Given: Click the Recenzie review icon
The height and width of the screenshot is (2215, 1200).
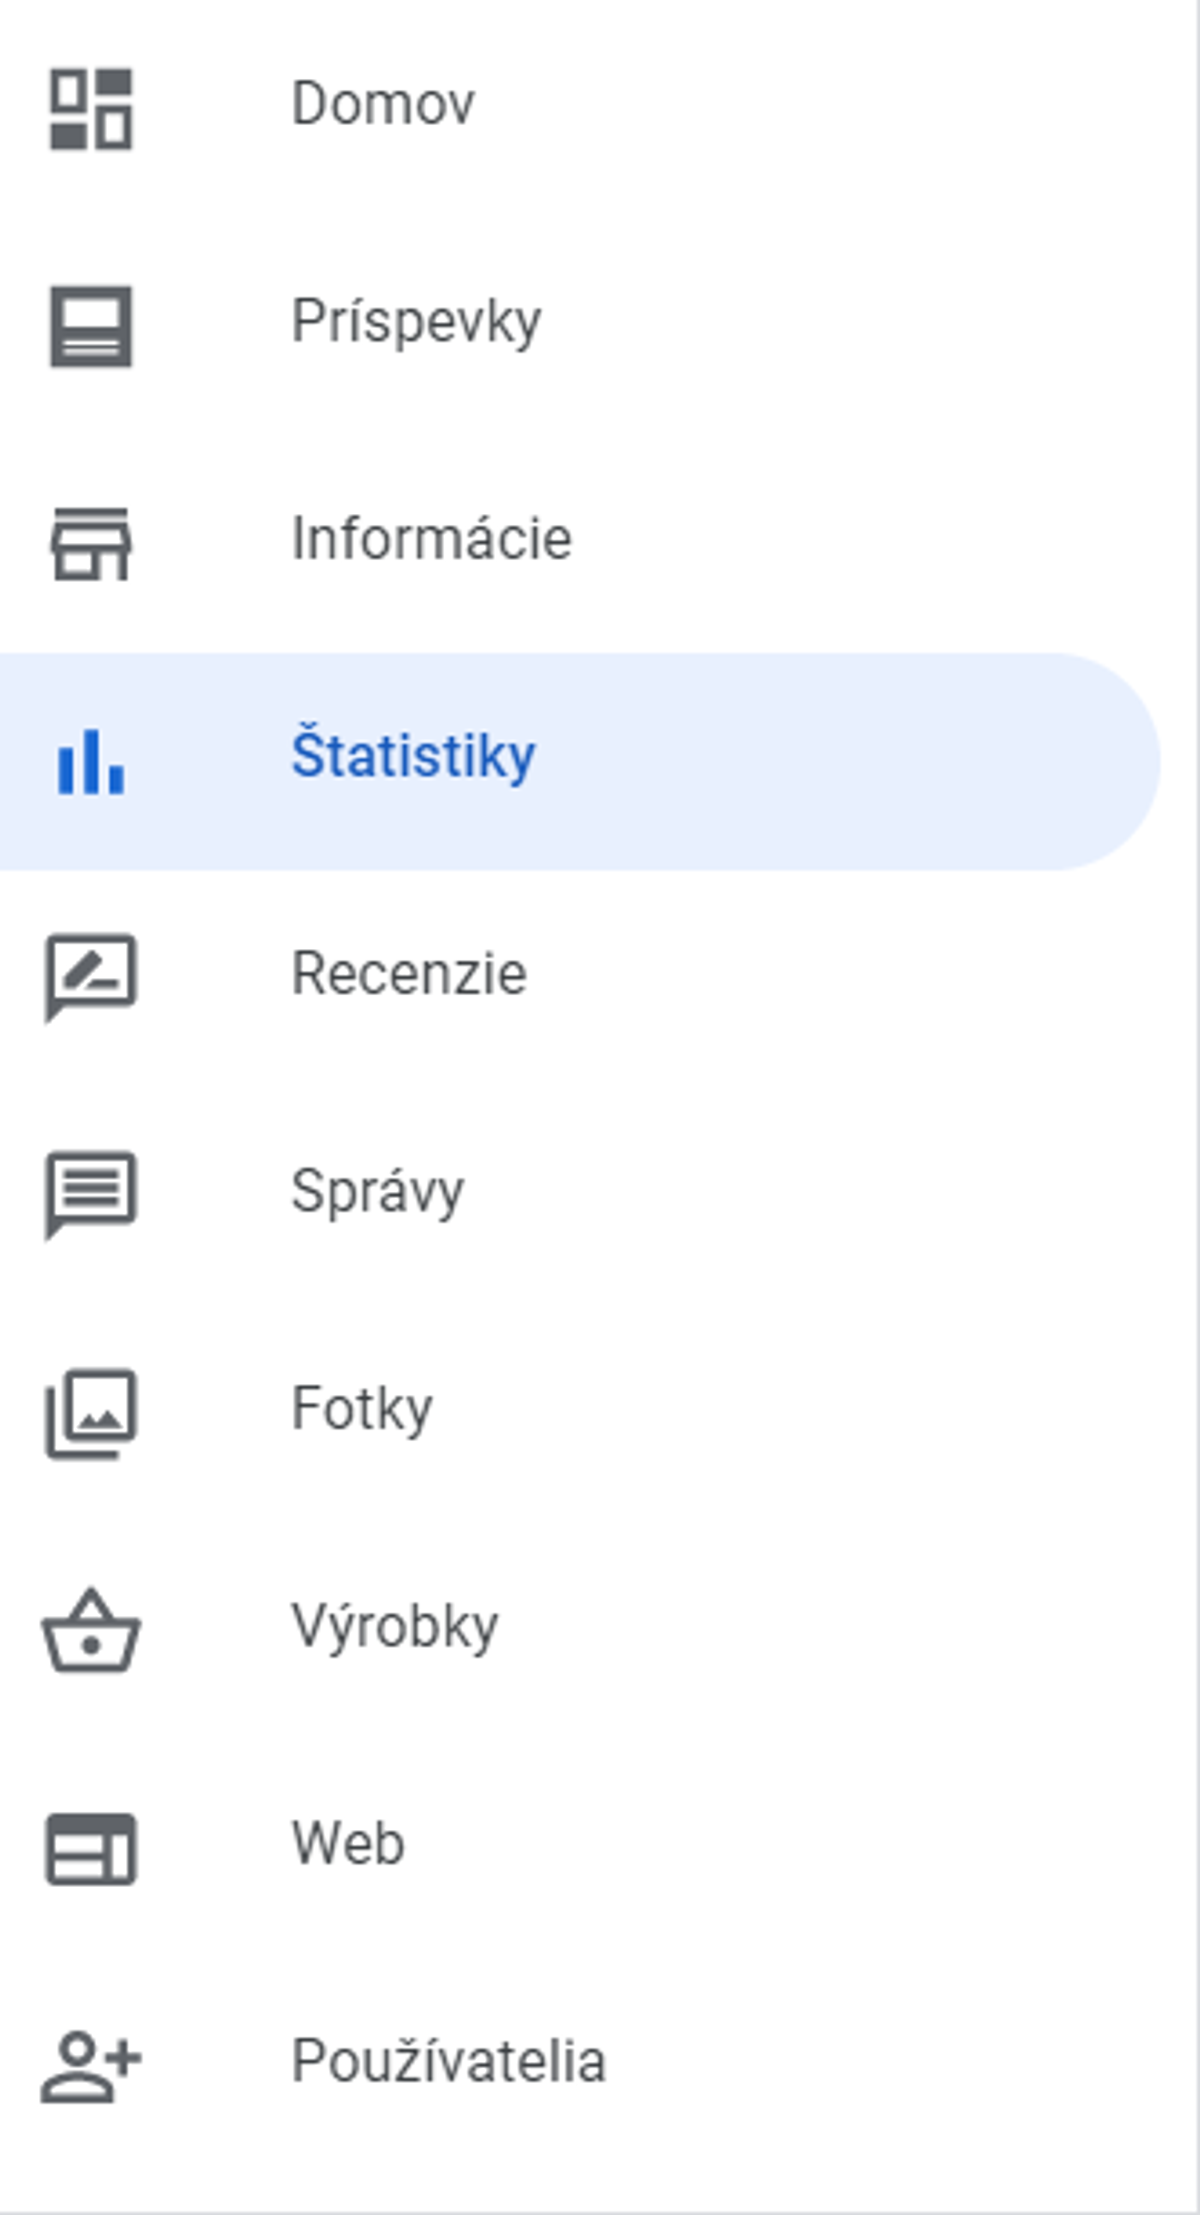Looking at the screenshot, I should [x=91, y=978].
